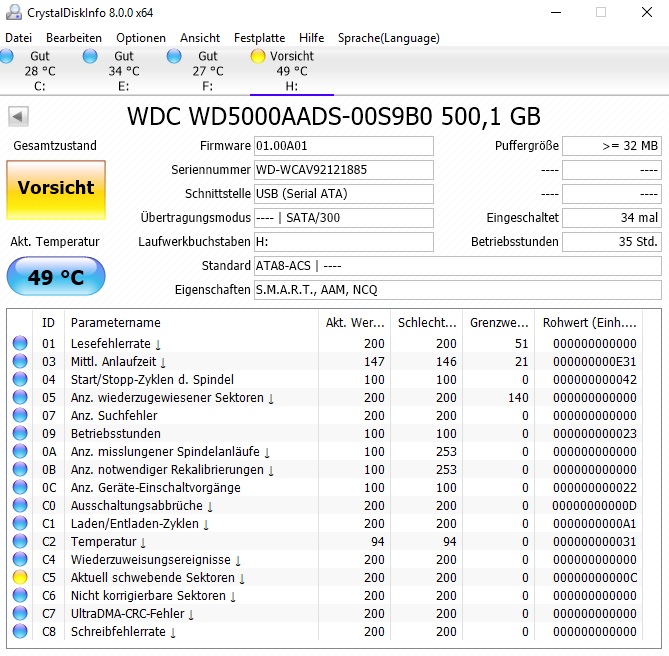Click the blue status icon for Lesefehlerrate

[20, 343]
